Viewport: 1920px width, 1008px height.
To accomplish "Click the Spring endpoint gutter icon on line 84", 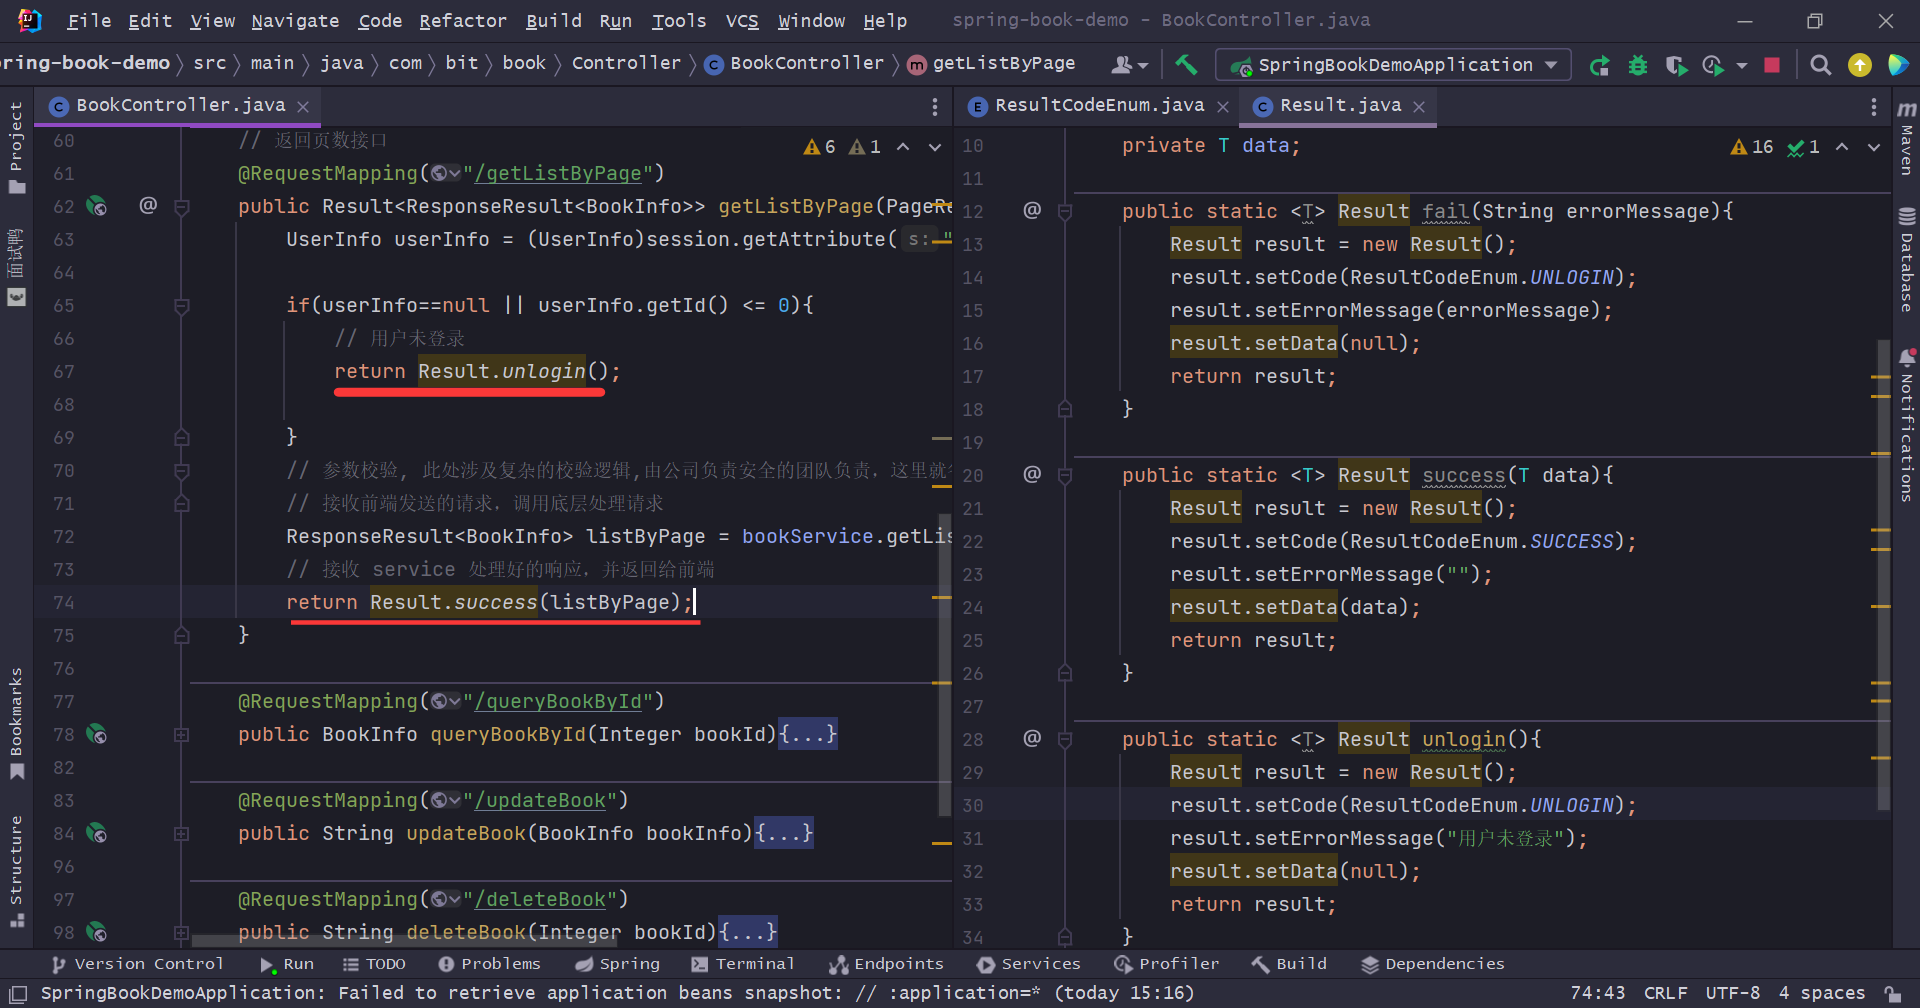I will pos(97,833).
